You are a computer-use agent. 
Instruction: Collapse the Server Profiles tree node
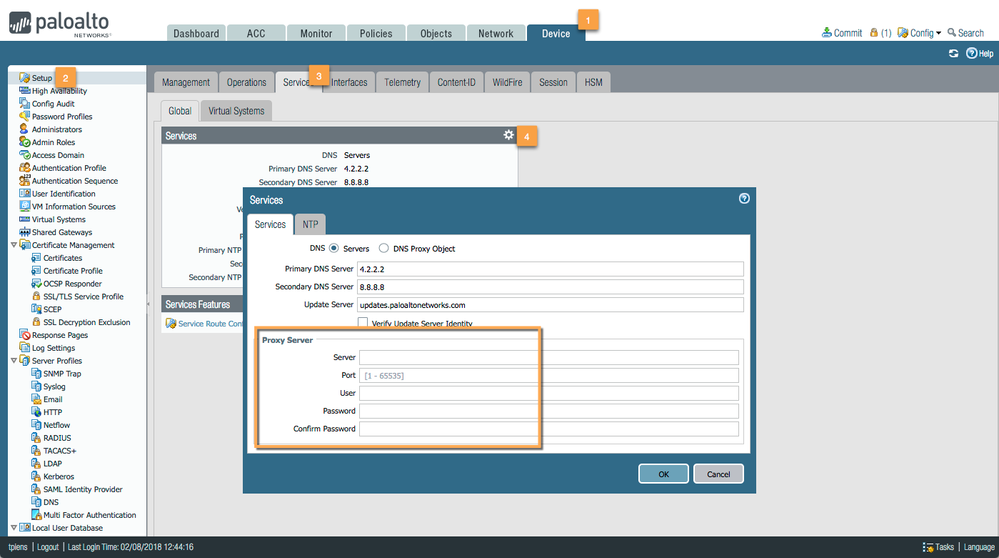tap(13, 361)
